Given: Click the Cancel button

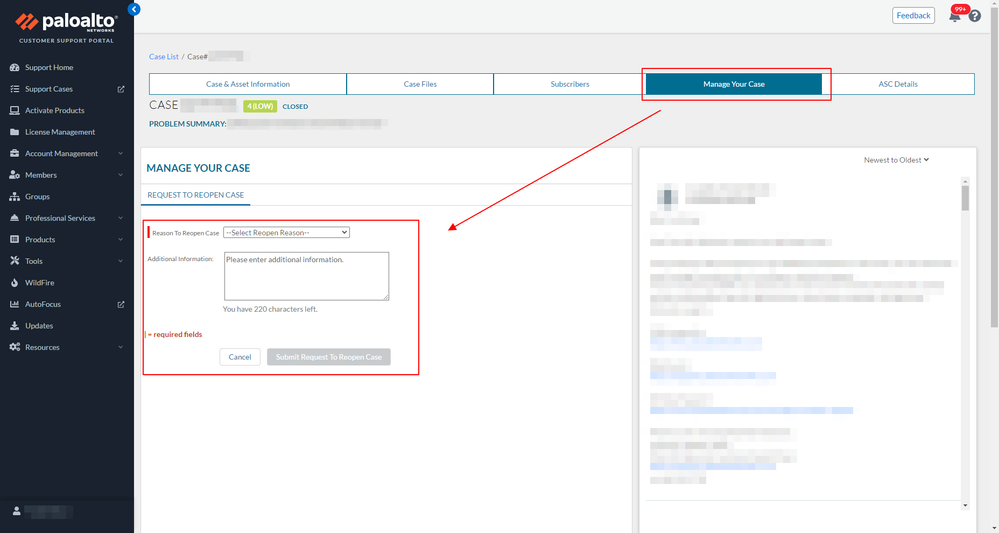Looking at the screenshot, I should (x=240, y=357).
